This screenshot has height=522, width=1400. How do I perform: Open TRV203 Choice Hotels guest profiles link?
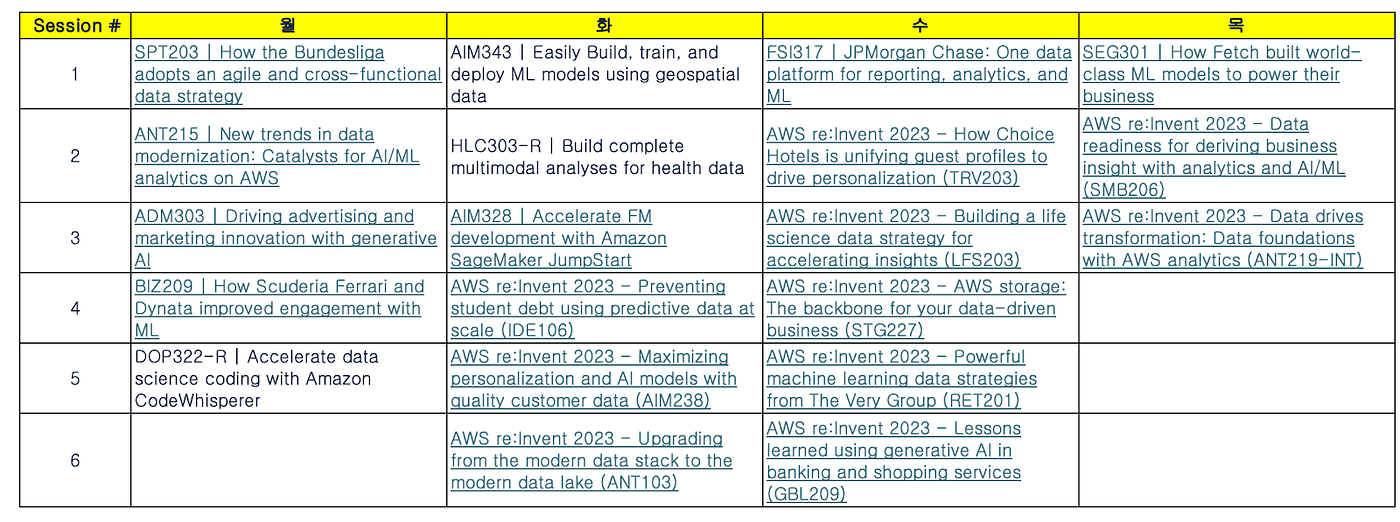tap(910, 156)
